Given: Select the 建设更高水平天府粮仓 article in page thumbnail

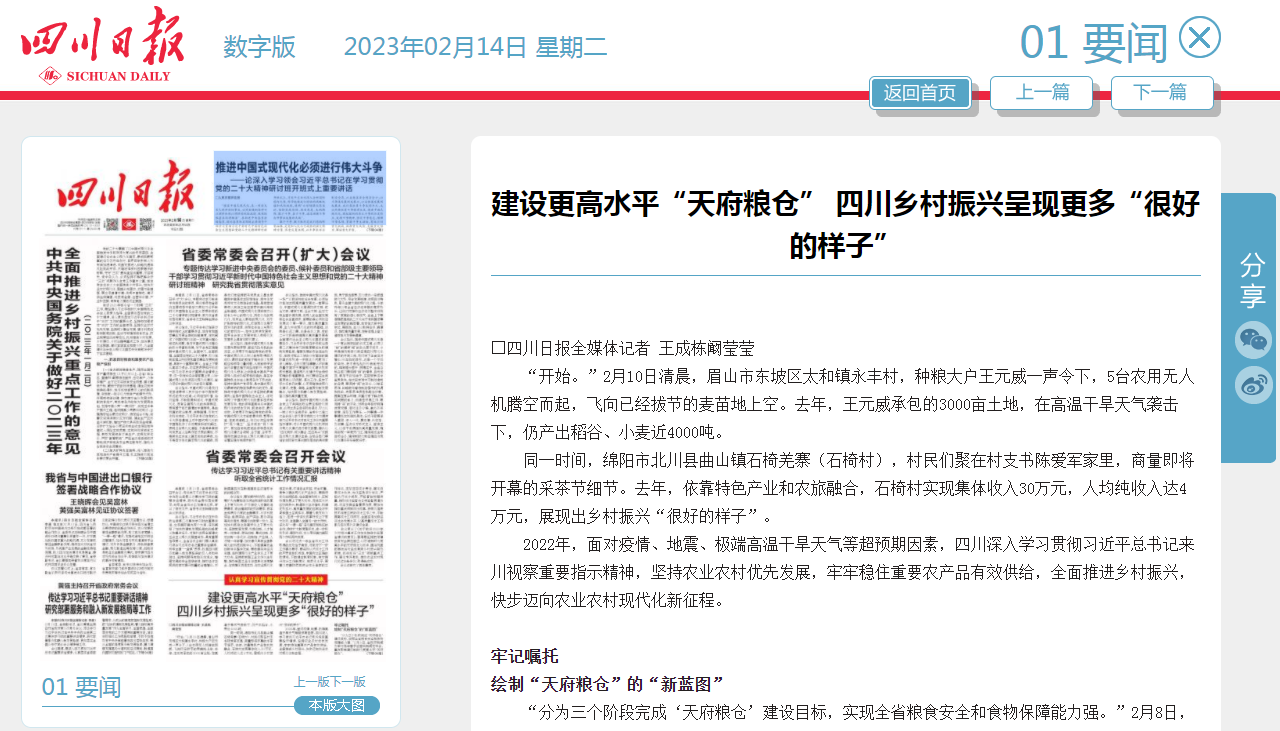Looking at the screenshot, I should (276, 603).
